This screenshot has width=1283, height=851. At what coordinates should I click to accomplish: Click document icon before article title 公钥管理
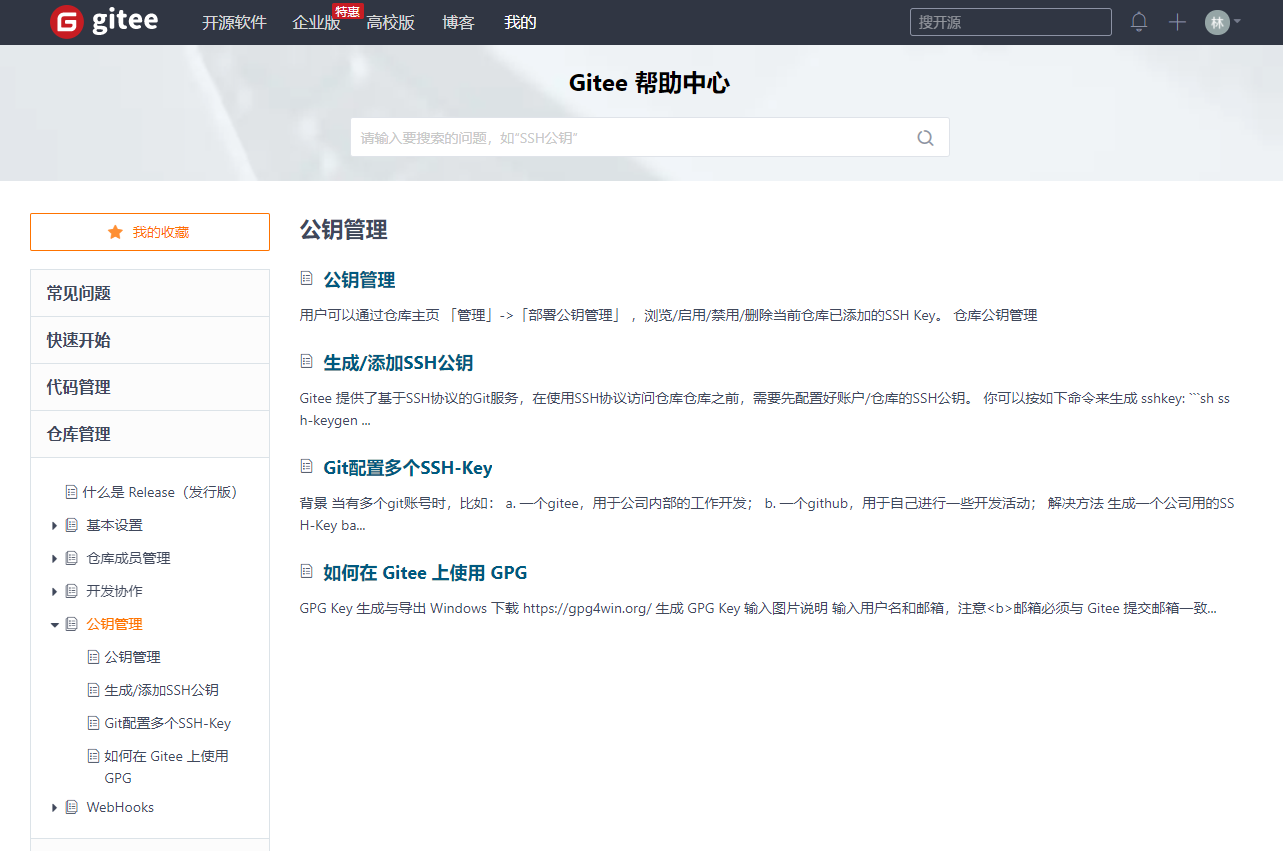tap(307, 279)
